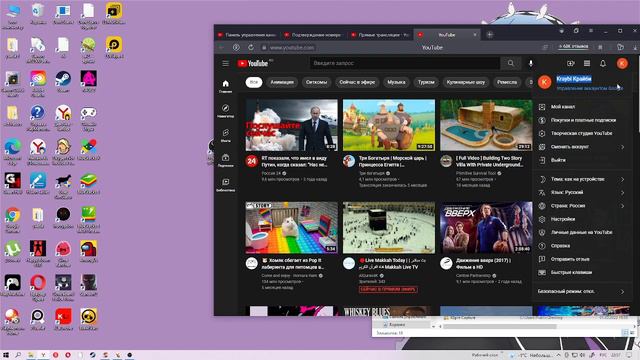Select the 'Анимация' filter chip
The width and height of the screenshot is (640, 360).
pyautogui.click(x=282, y=82)
